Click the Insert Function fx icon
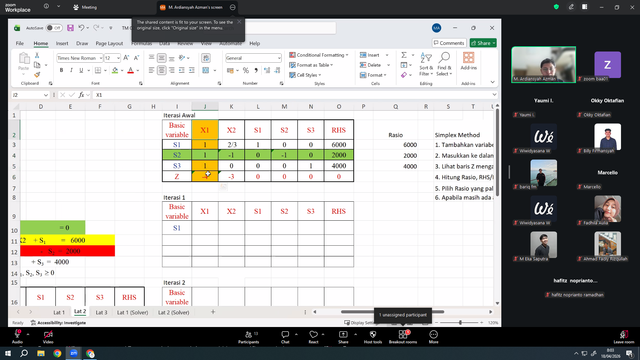The image size is (640, 360). click(82, 95)
